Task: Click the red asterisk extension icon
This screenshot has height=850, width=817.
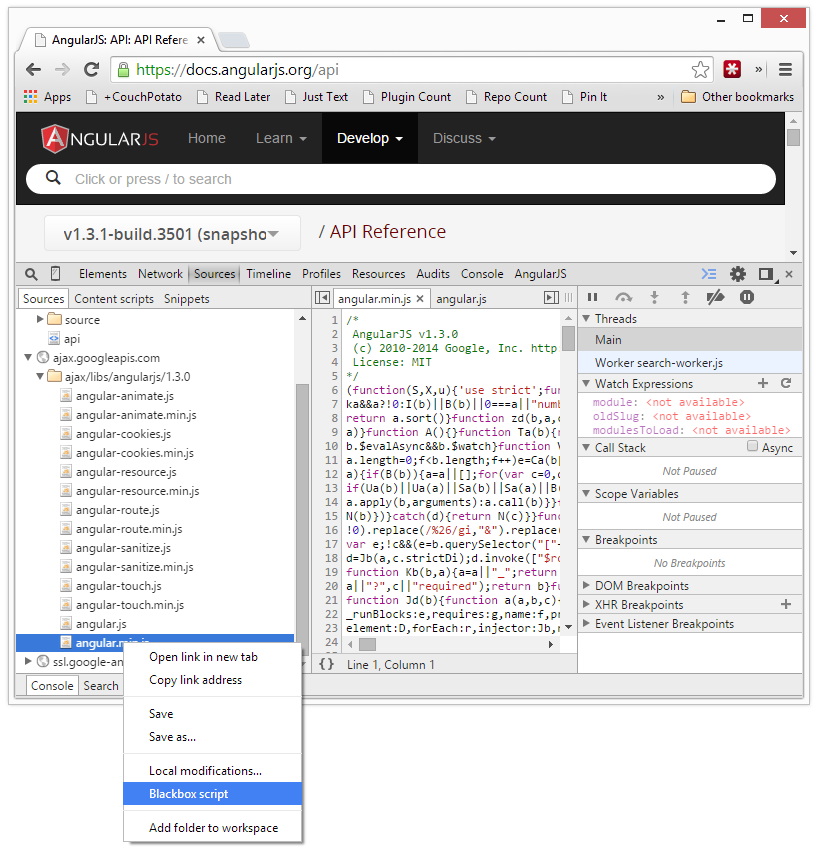Action: click(x=732, y=69)
